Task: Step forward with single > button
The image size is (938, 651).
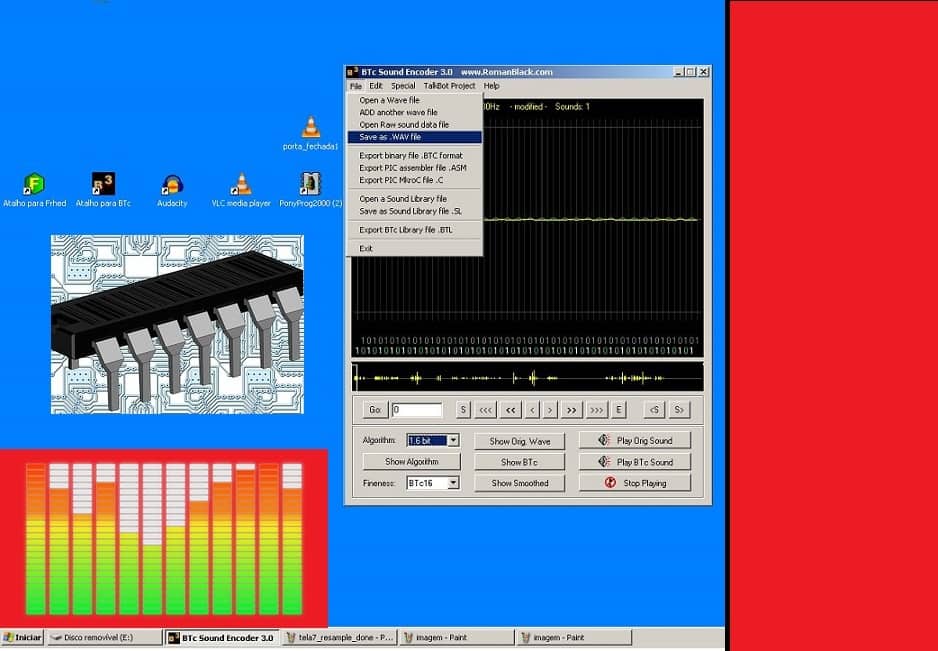Action: click(x=550, y=410)
